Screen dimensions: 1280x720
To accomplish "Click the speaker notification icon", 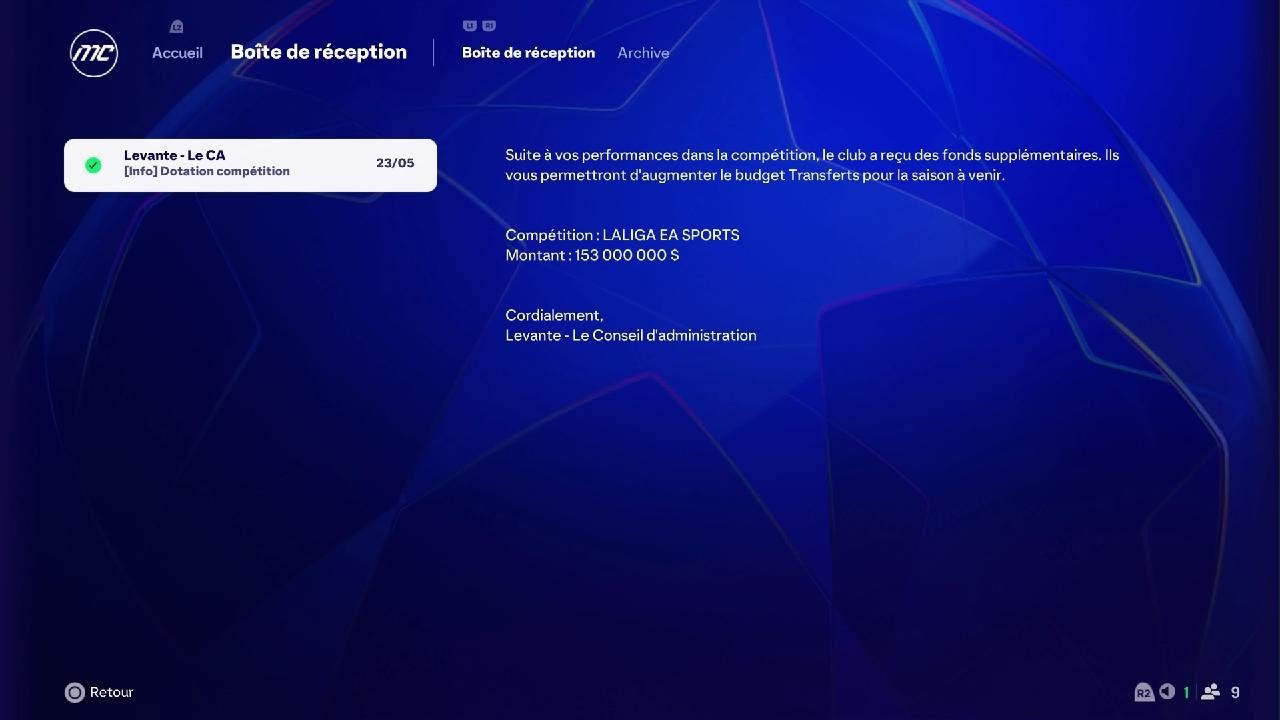I will coord(1167,692).
